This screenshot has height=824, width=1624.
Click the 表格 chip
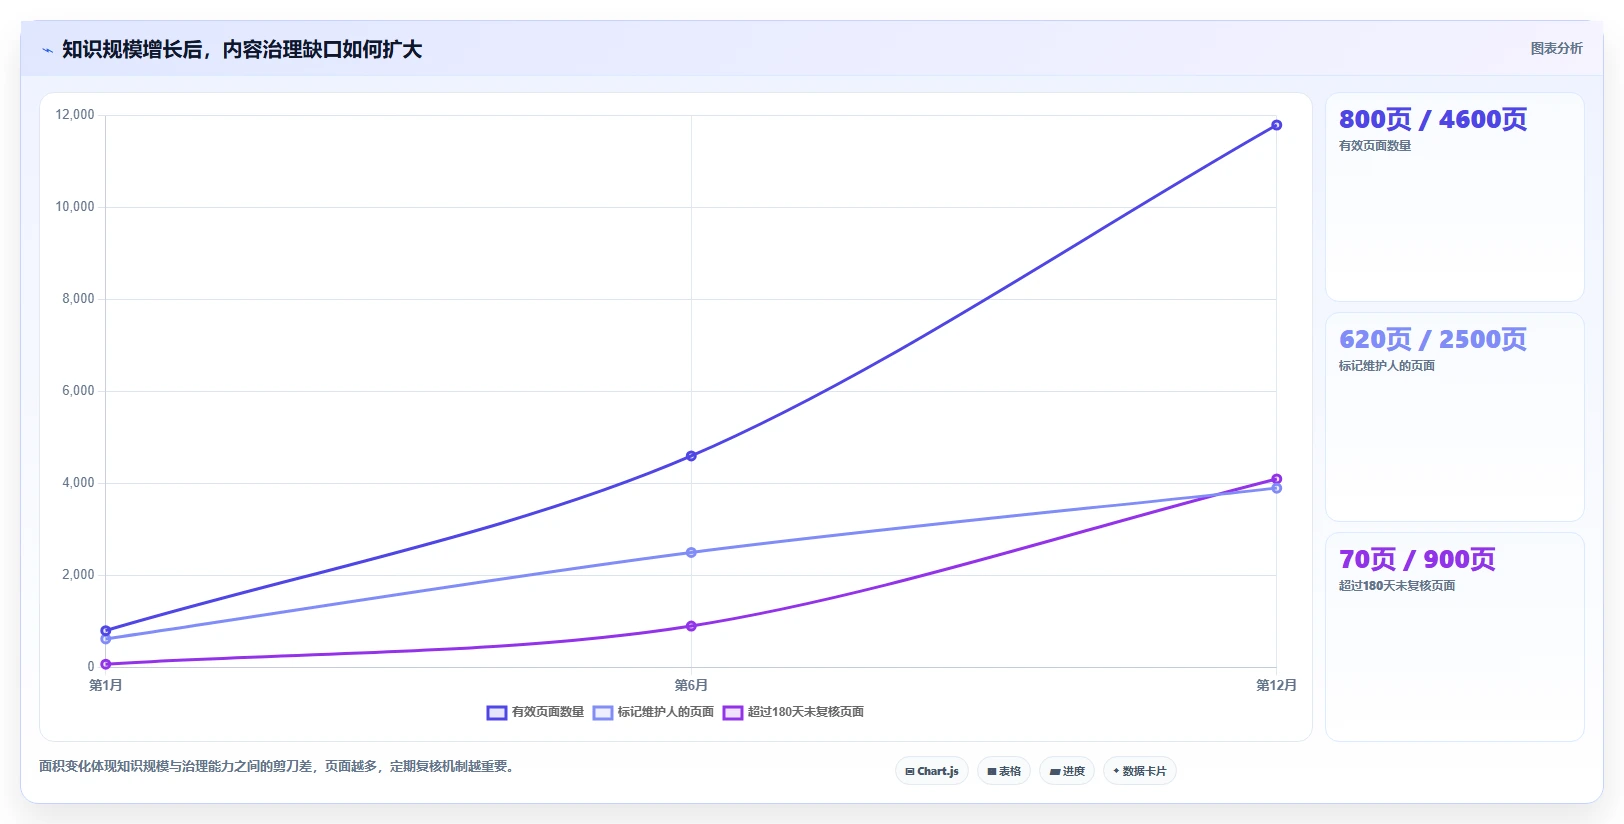pyautogui.click(x=1004, y=771)
